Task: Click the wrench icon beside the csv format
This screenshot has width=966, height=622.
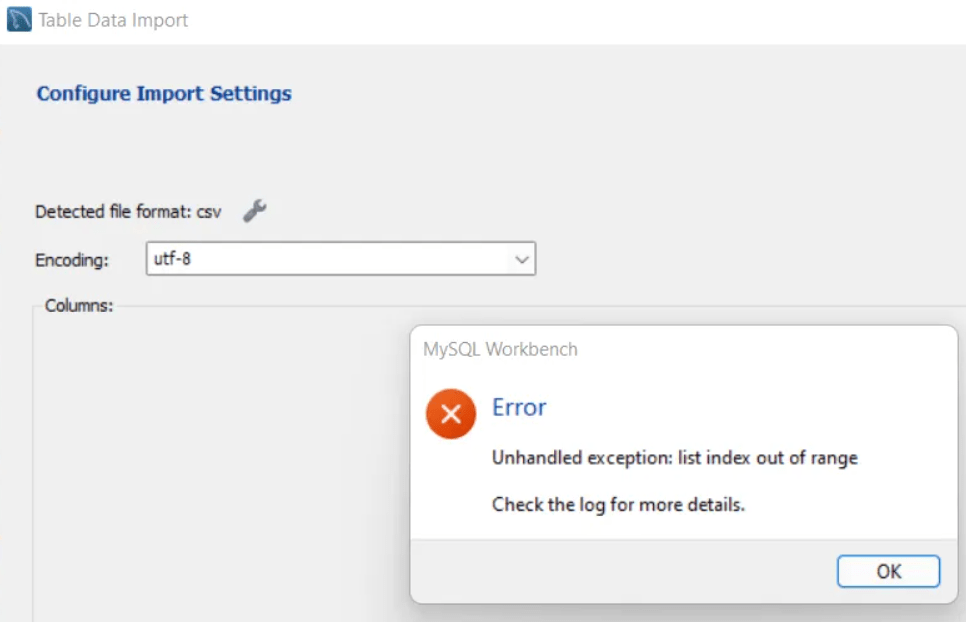Action: pyautogui.click(x=255, y=211)
